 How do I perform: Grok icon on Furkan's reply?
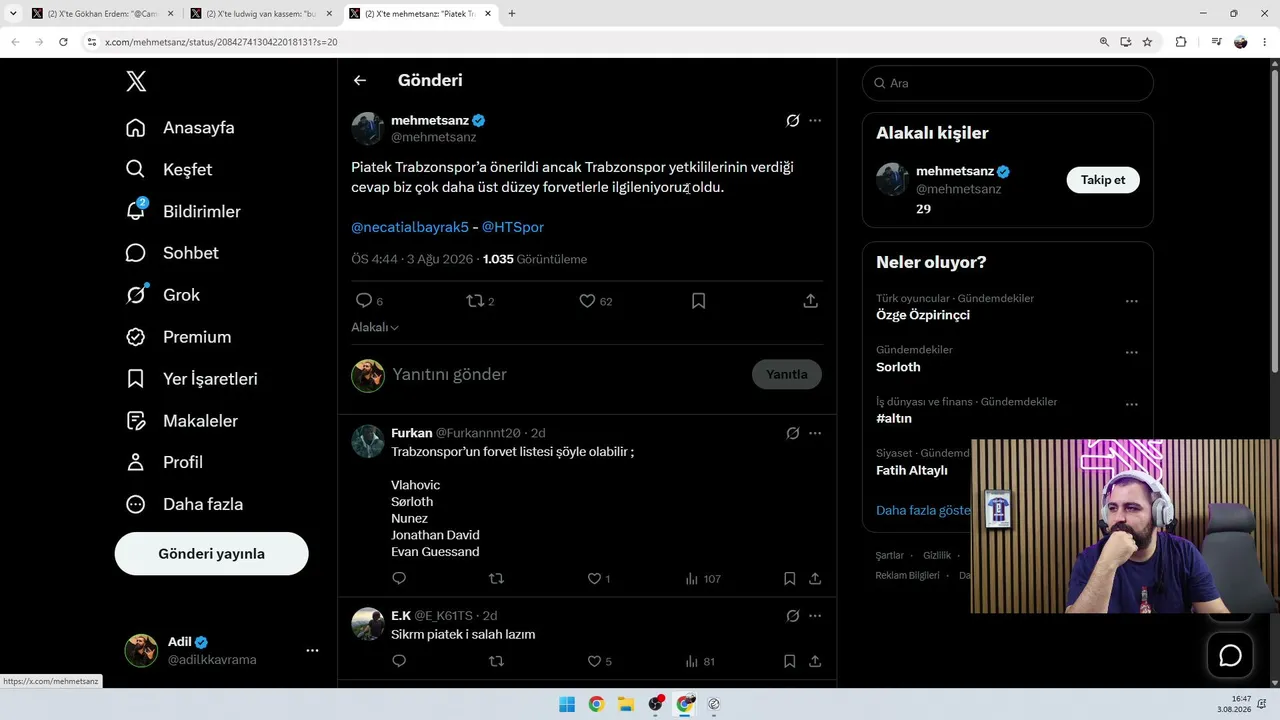(792, 433)
